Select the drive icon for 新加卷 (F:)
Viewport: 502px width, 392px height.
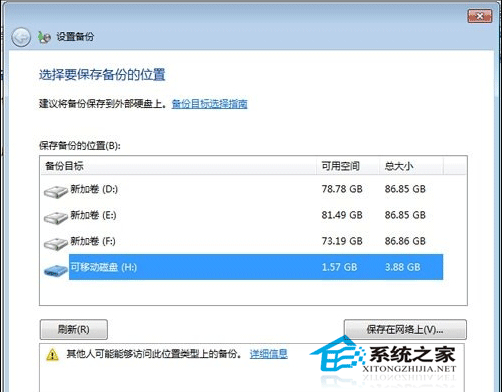(x=56, y=243)
